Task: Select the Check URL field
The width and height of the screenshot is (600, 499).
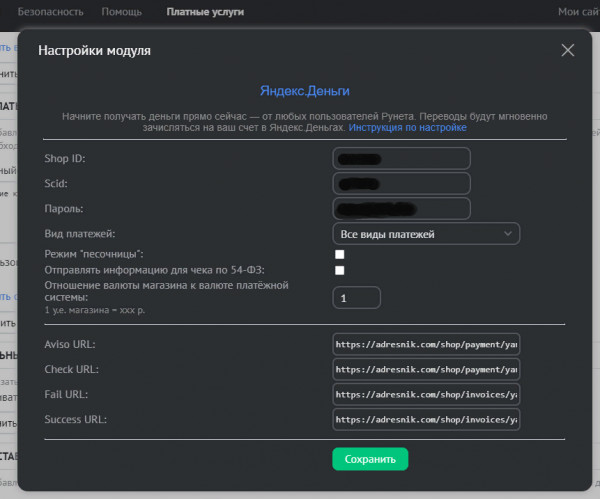Action: (426, 369)
